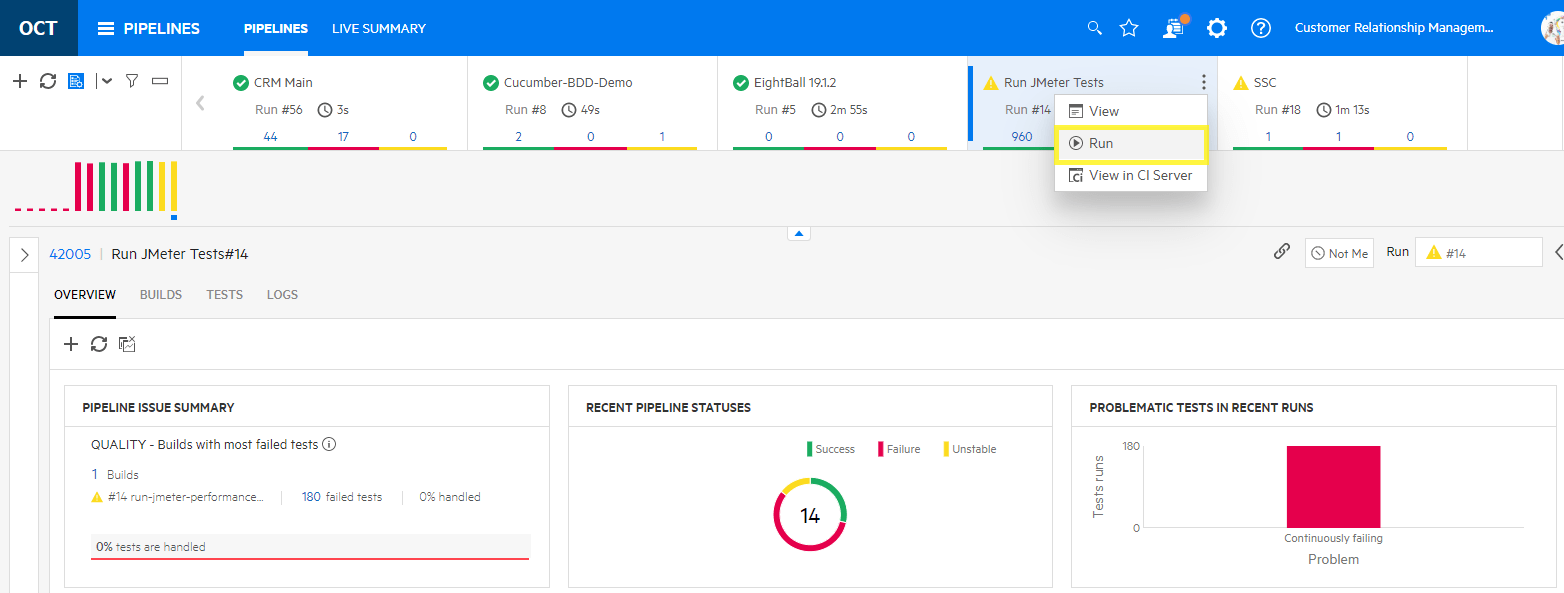Viewport: 1564px width, 593px height.
Task: Open the help question mark icon
Action: (x=1260, y=28)
